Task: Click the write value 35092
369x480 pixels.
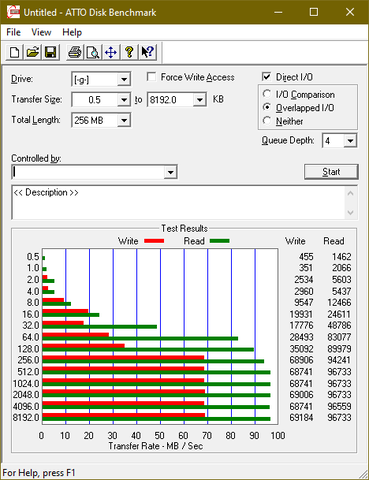Action: 301,349
